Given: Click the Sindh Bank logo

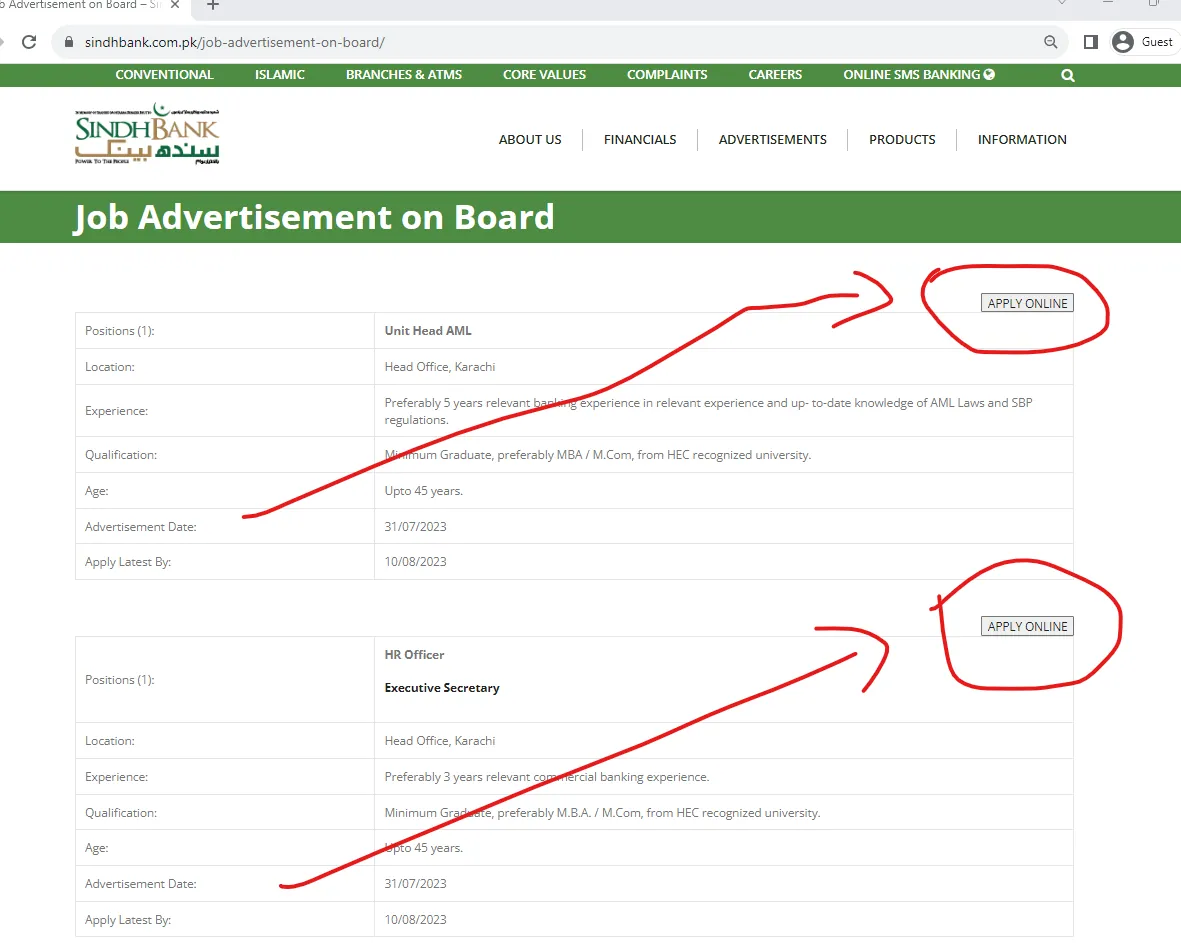Looking at the screenshot, I should click(x=147, y=134).
